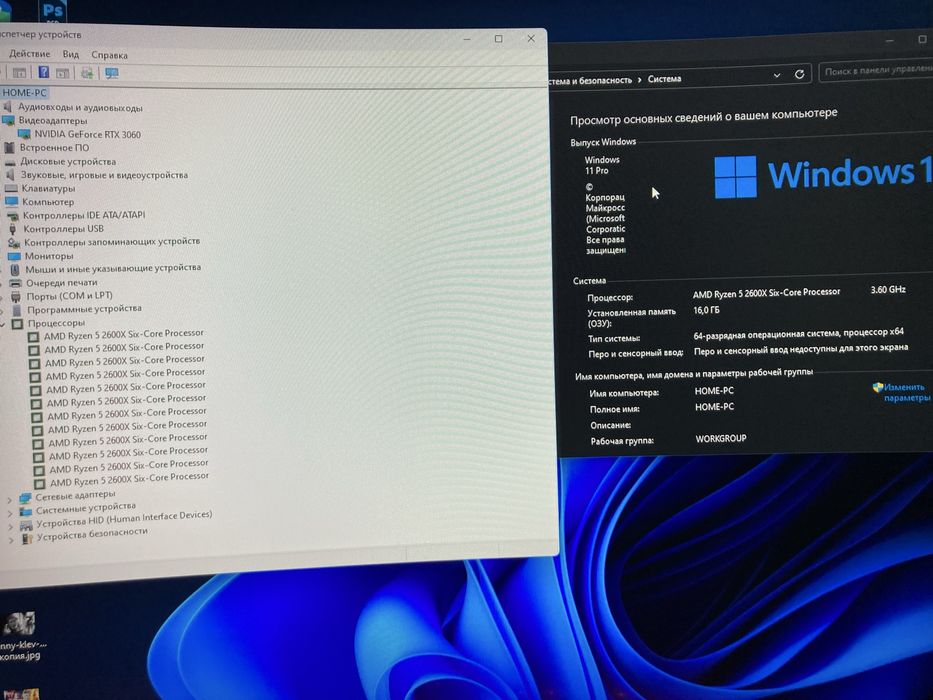Select the HOME-PC root node in Device Manager

click(x=24, y=93)
